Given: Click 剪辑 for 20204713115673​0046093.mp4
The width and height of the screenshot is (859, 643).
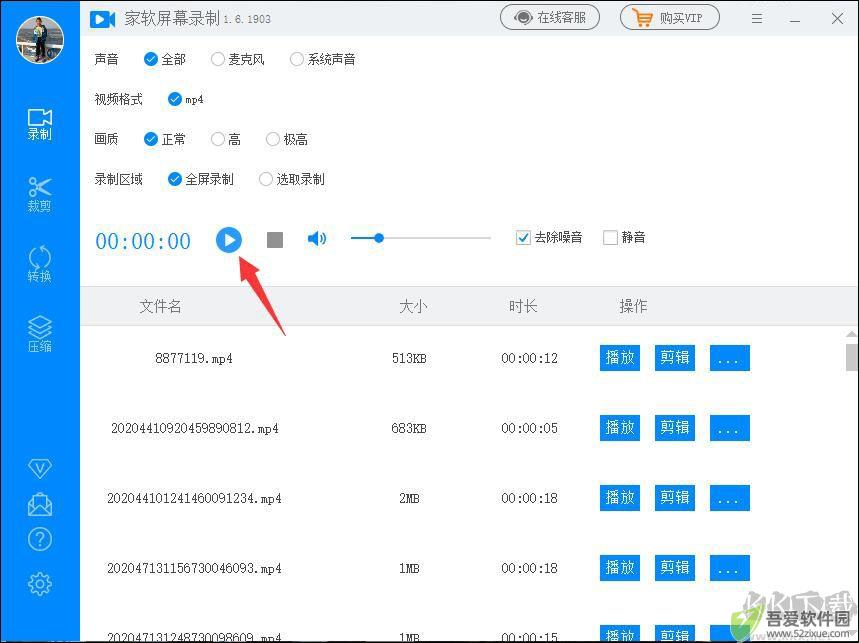Looking at the screenshot, I should pyautogui.click(x=675, y=568).
